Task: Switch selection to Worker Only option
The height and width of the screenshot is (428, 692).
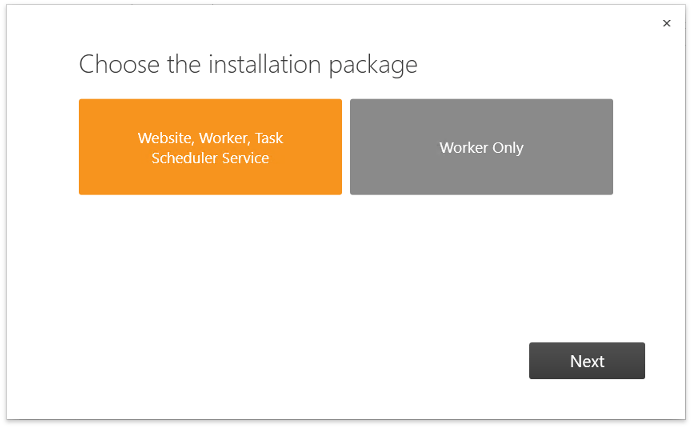Action: click(x=481, y=147)
